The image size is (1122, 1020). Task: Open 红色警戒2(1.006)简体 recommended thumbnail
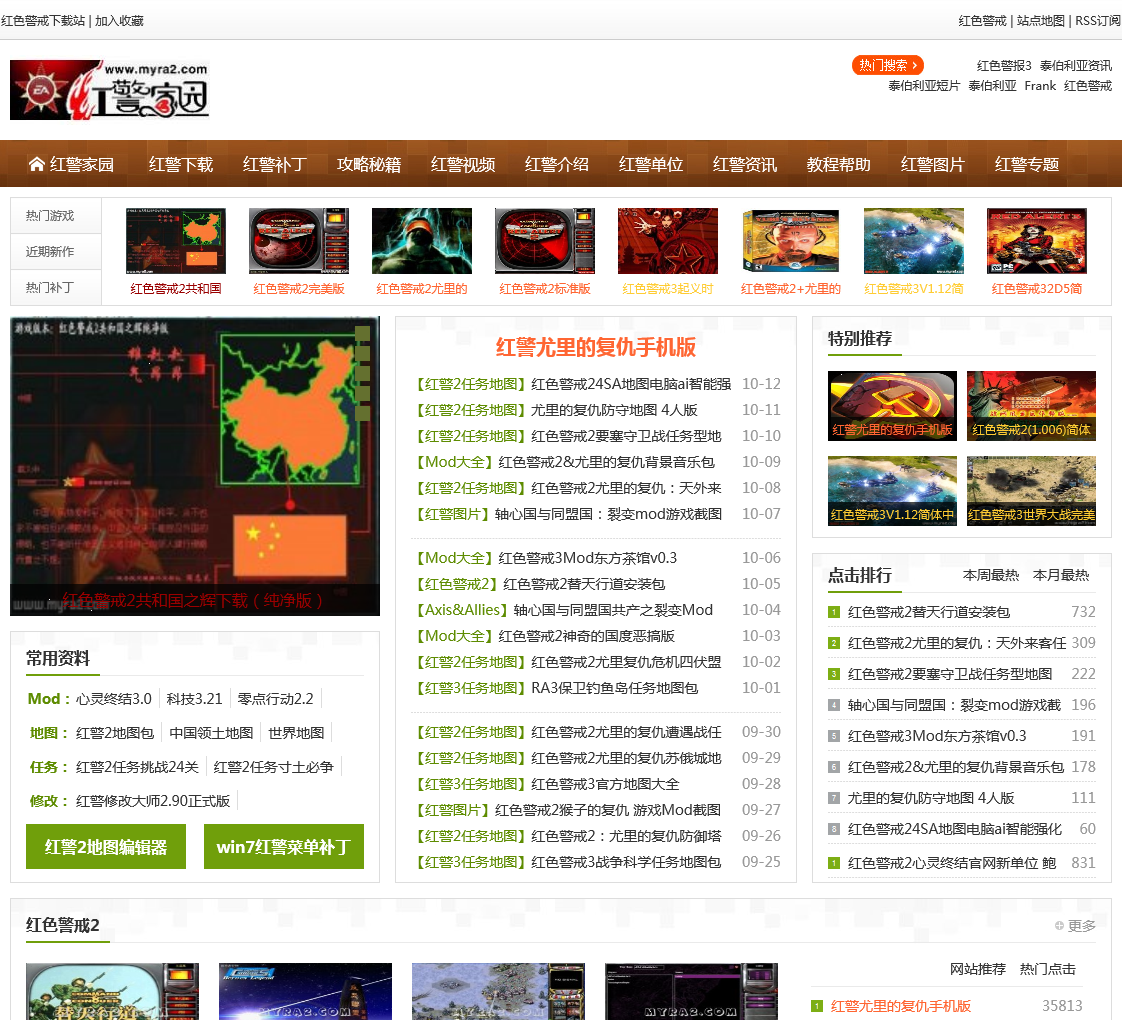pyautogui.click(x=1031, y=406)
